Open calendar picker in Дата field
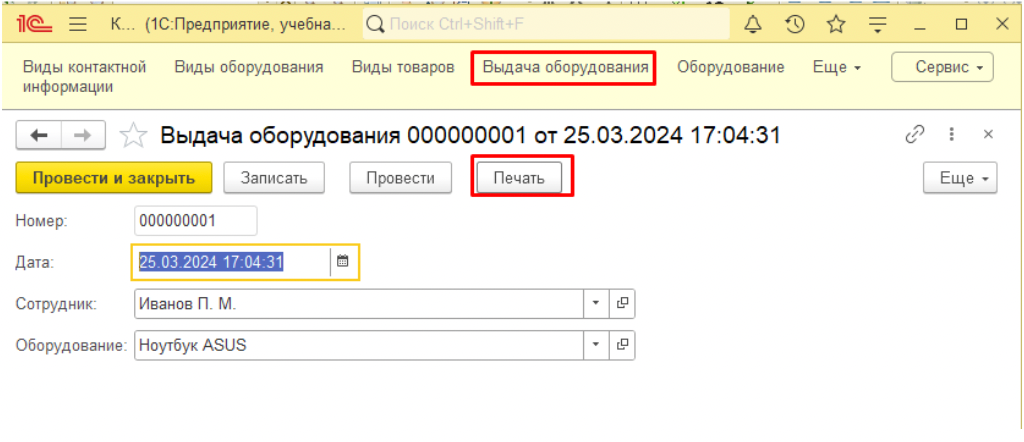Viewport: 1024px width, 442px height. (x=343, y=261)
